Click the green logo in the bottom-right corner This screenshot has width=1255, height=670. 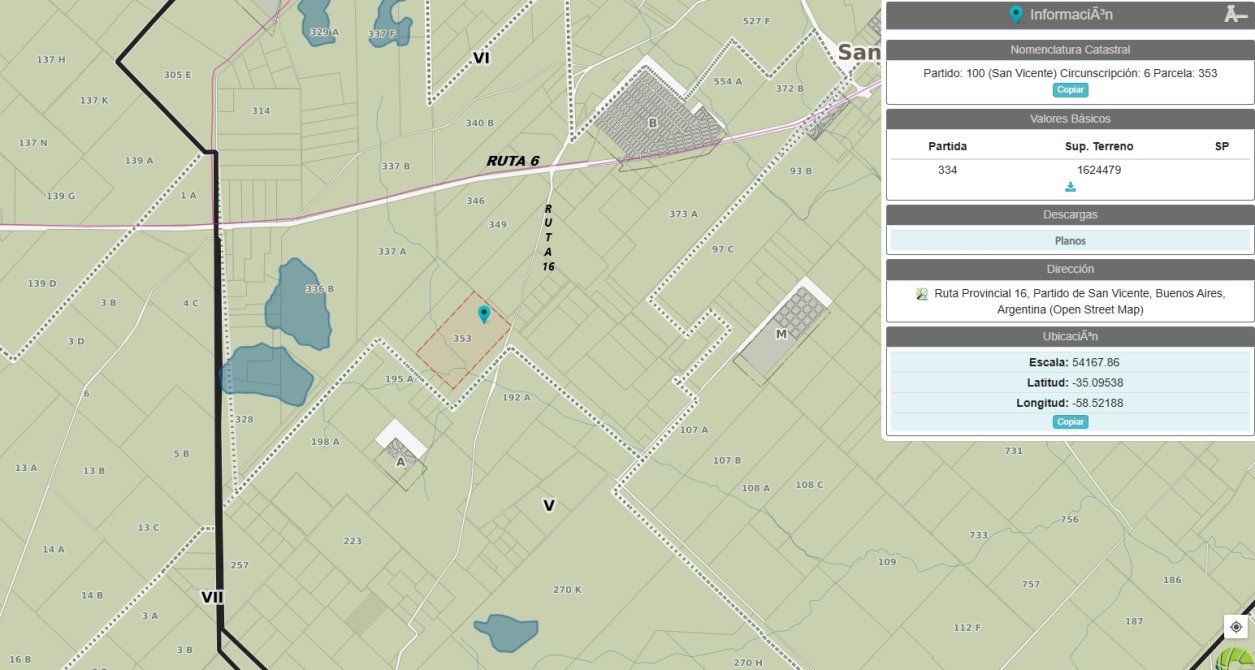pos(1238,659)
